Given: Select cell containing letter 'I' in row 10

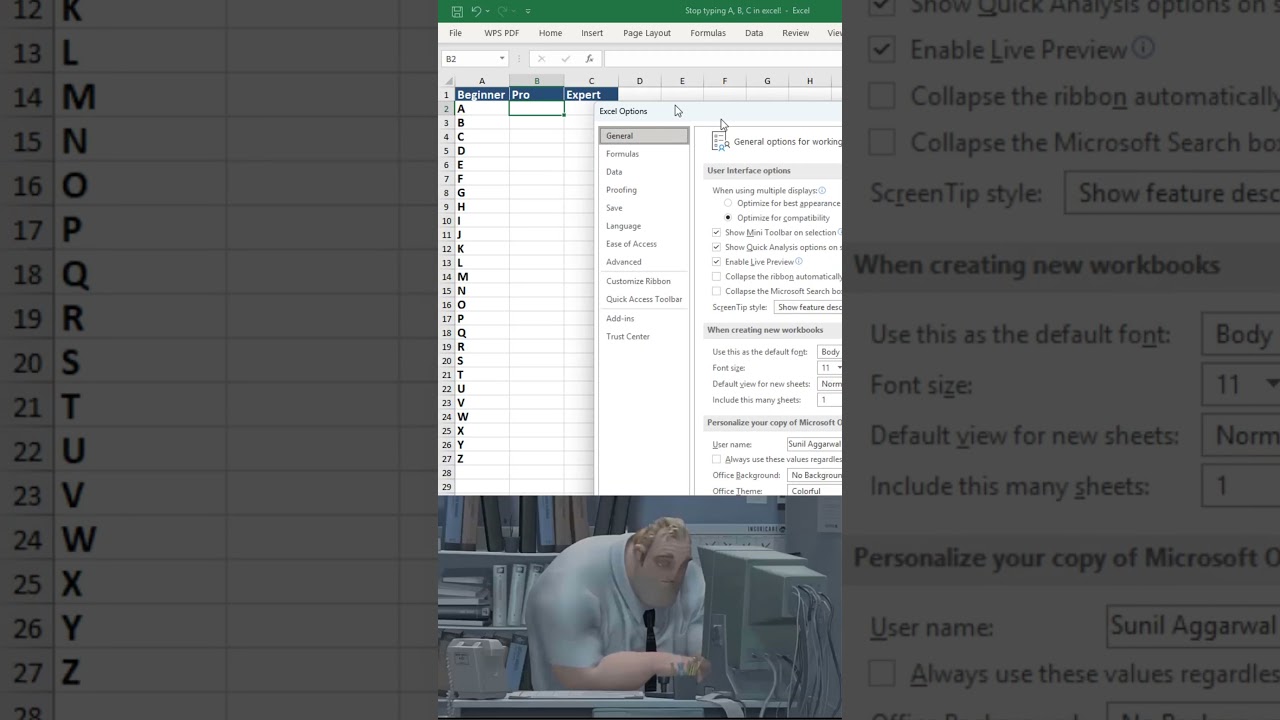Looking at the screenshot, I should coord(482,221).
